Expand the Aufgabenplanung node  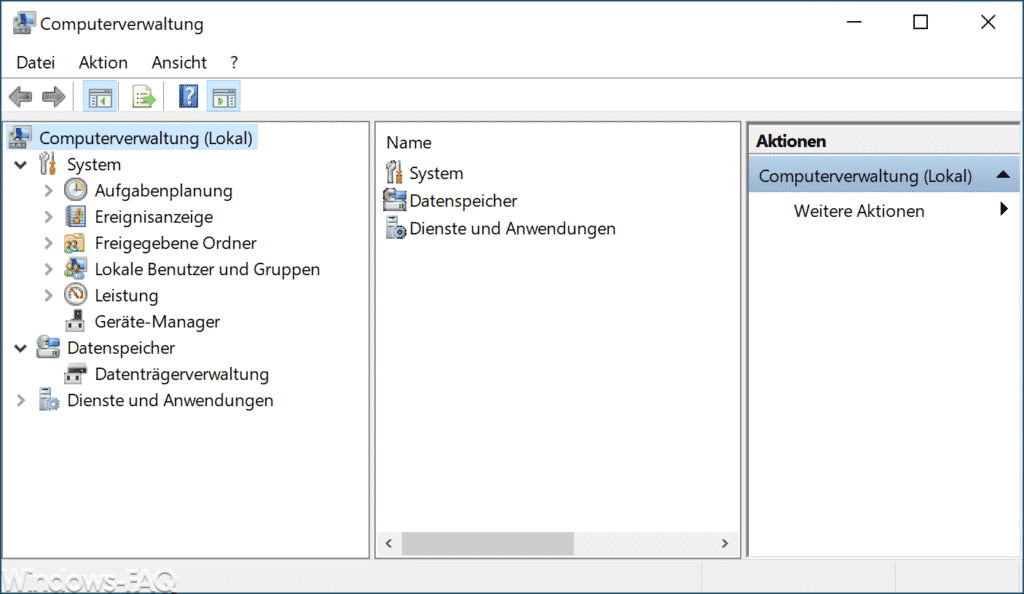point(48,191)
